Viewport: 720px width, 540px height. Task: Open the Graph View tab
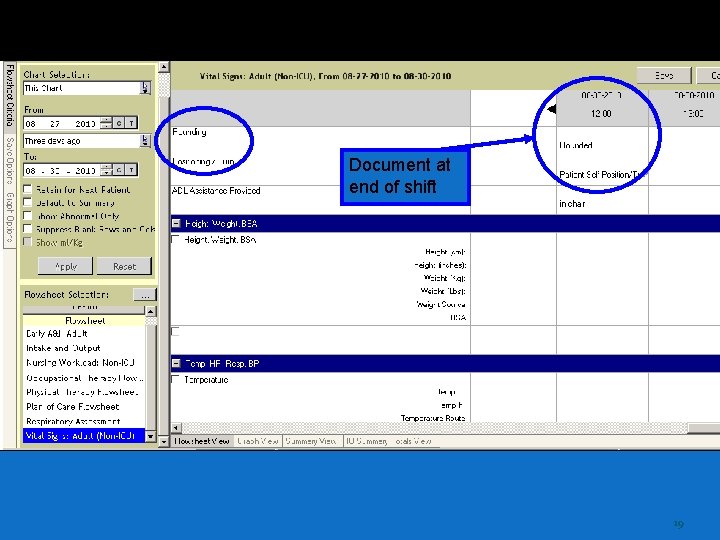[x=257, y=441]
